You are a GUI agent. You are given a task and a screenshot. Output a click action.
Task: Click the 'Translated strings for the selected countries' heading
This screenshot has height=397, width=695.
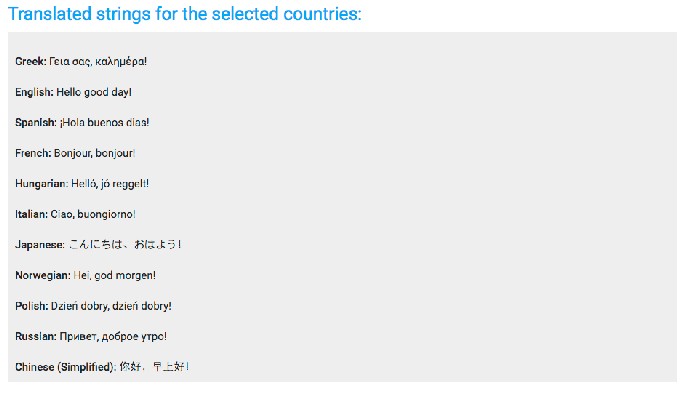(x=184, y=14)
